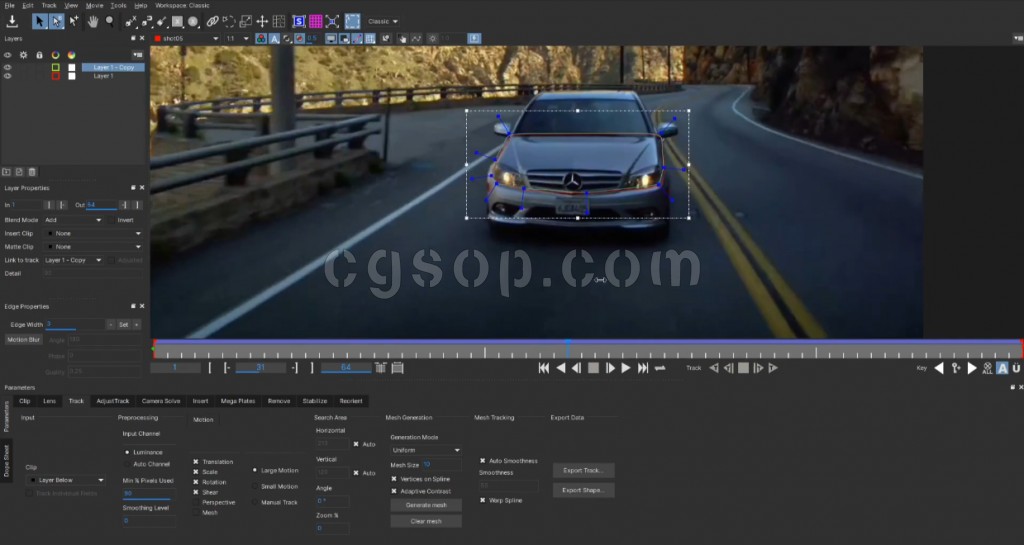Select the Create Bezier layer tool
Screen dimensions: 1024x545
click(146, 22)
